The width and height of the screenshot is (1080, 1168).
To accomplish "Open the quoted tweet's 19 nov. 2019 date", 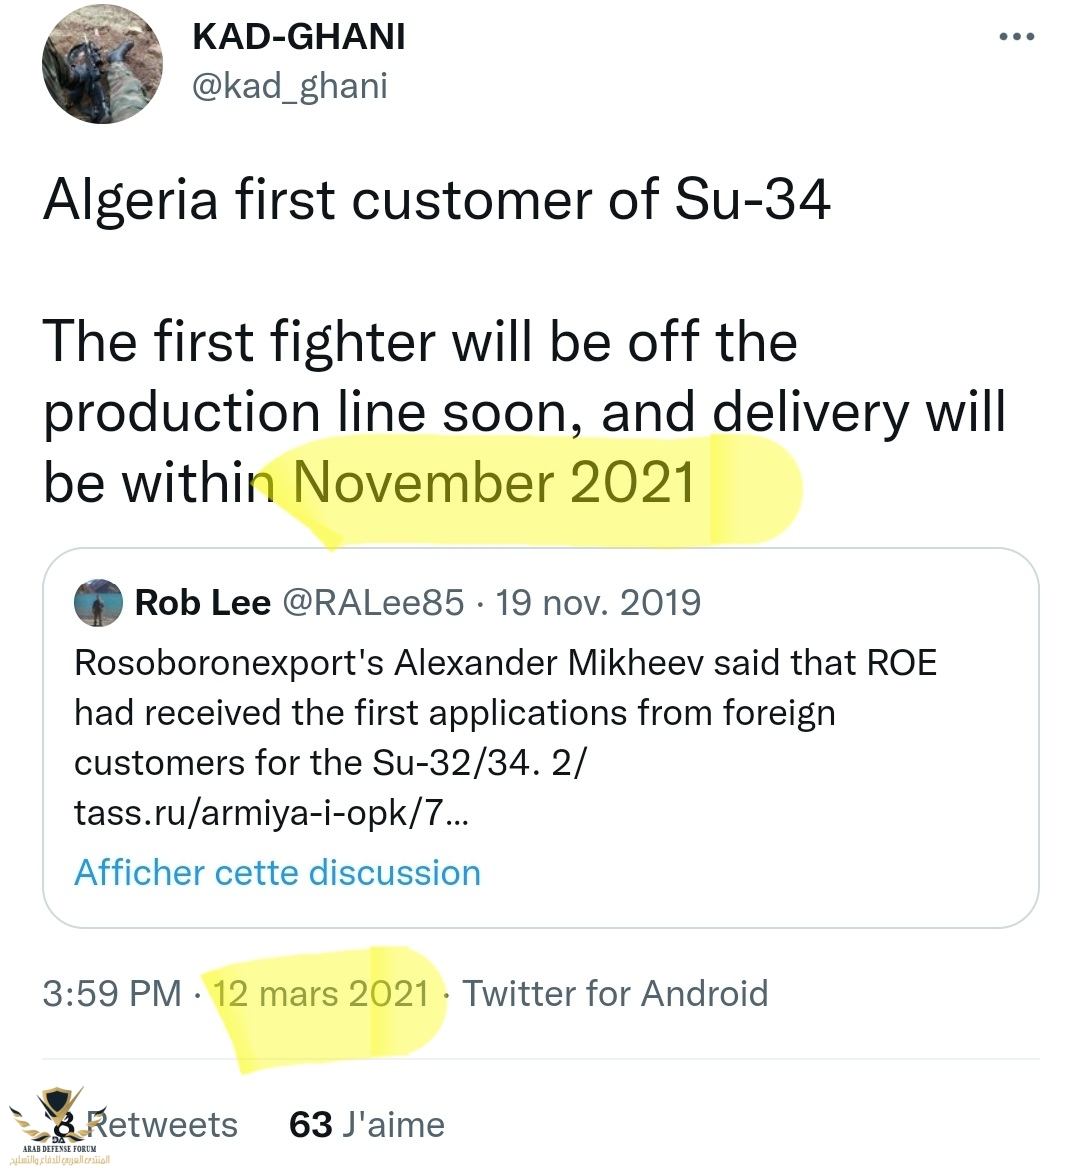I will [x=598, y=603].
